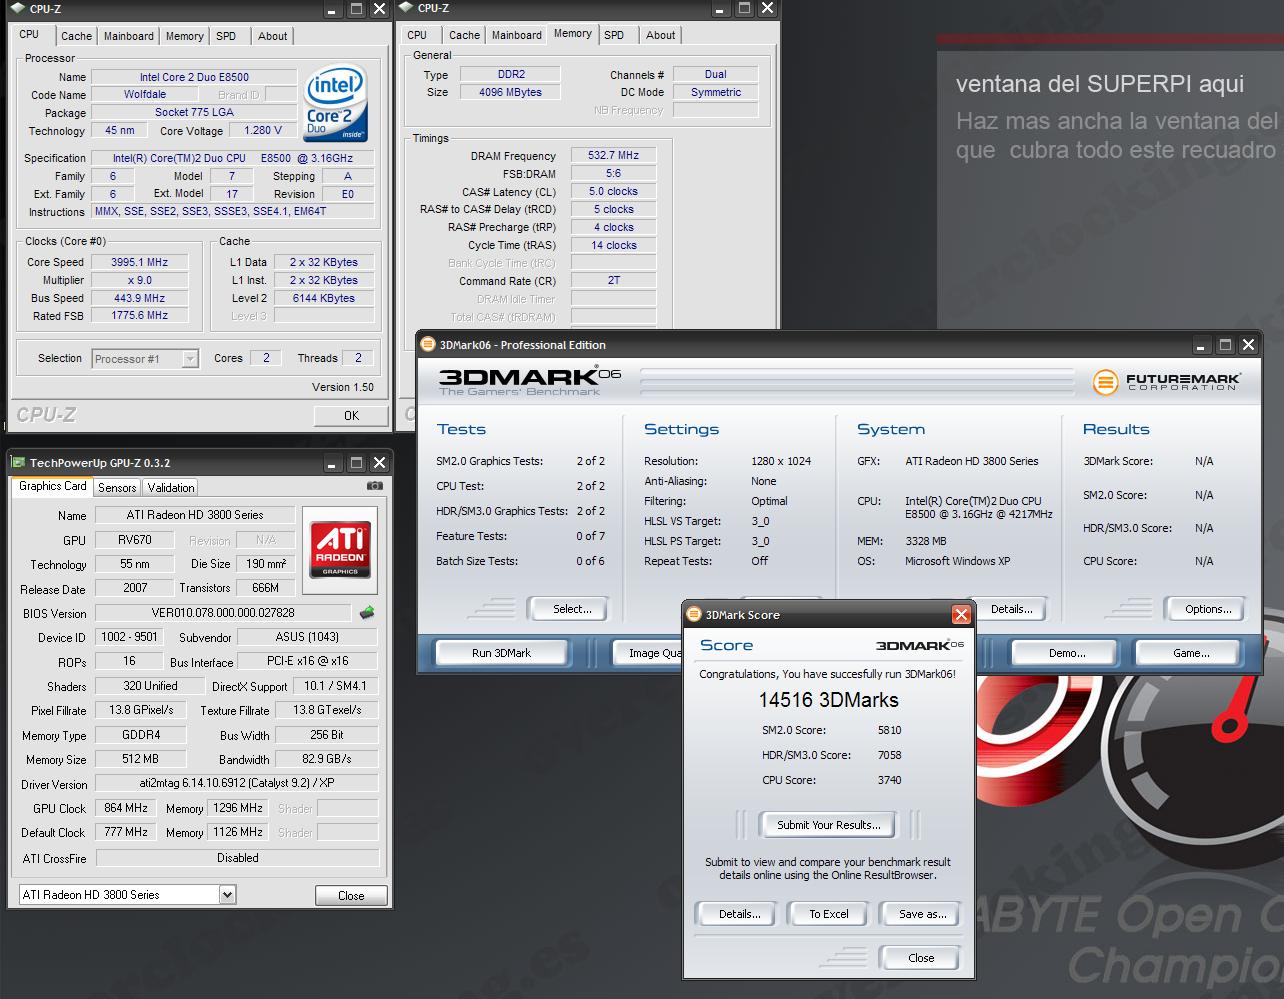Viewport: 1284px width, 999px height.
Task: Select the Graphics Card tab in GPU-Z
Action: tap(53, 486)
